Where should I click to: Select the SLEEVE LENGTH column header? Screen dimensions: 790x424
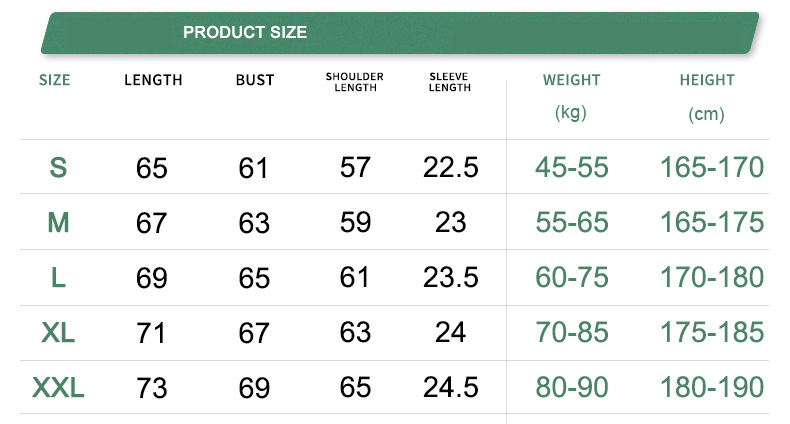449,82
